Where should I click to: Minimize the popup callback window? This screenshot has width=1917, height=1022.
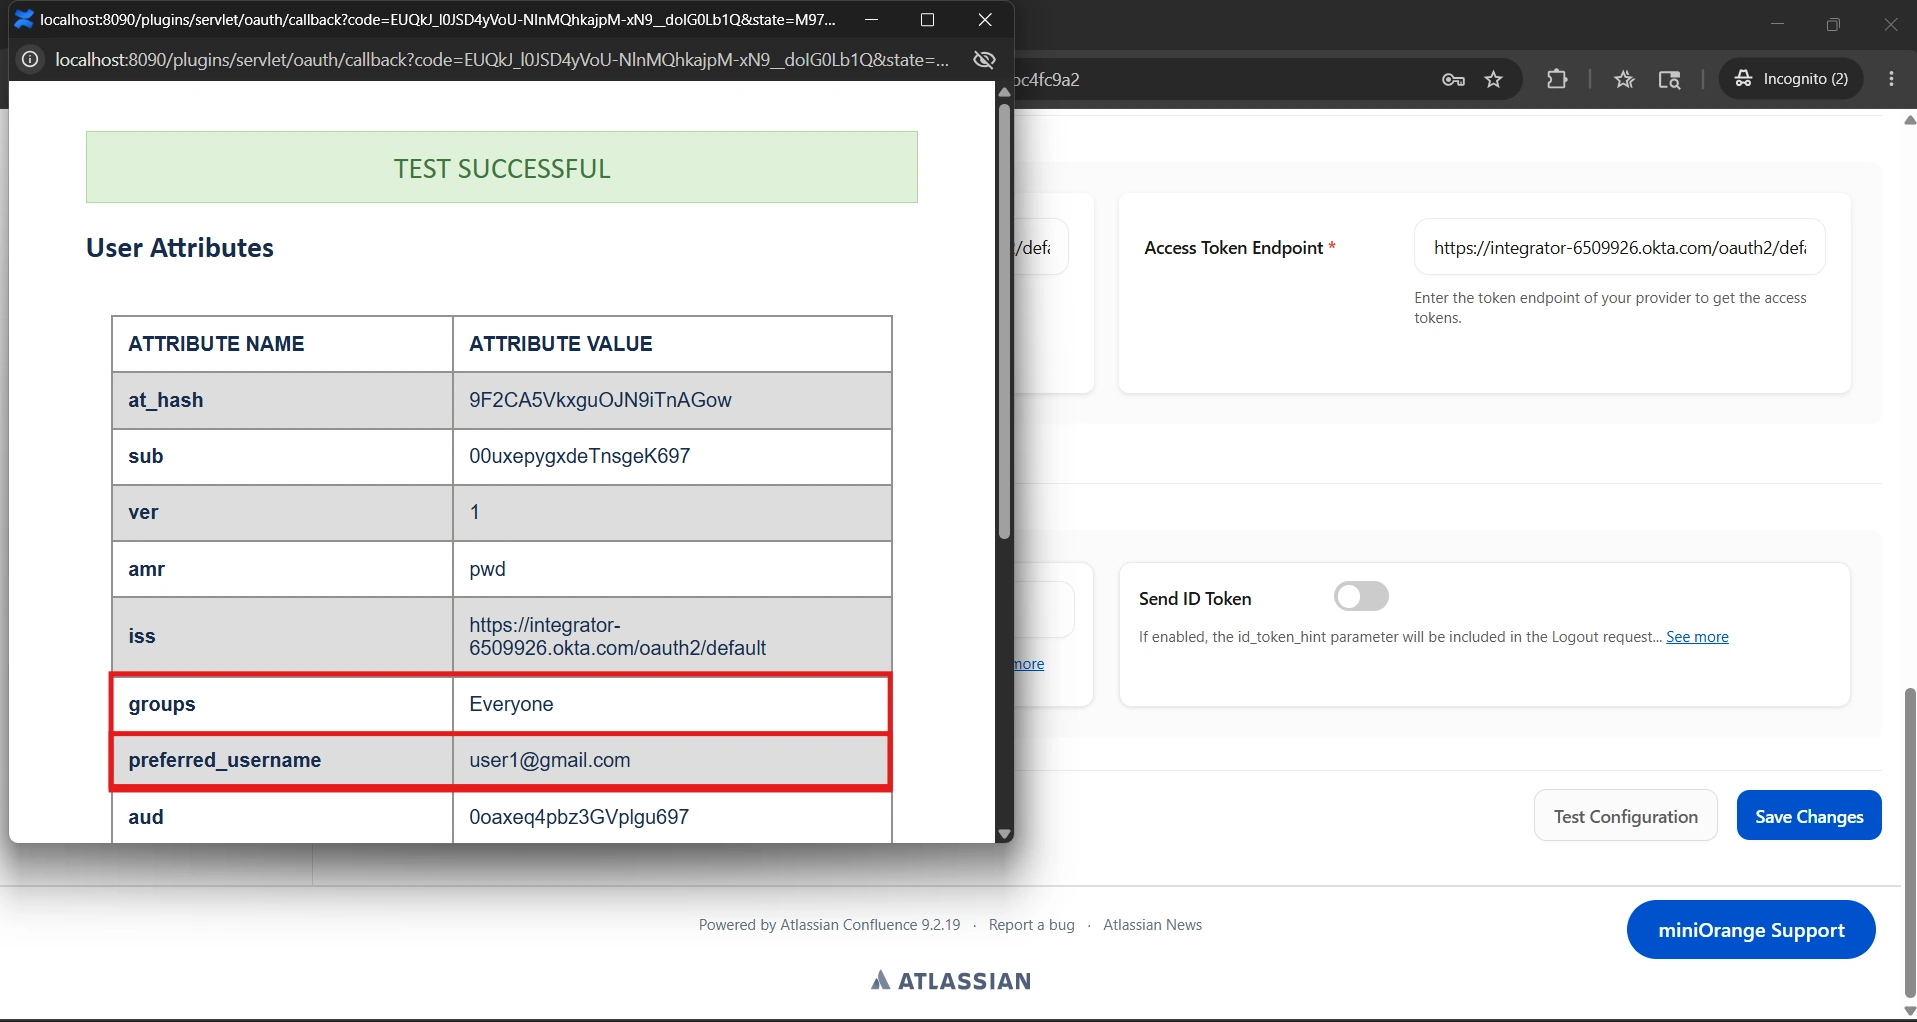pos(871,19)
